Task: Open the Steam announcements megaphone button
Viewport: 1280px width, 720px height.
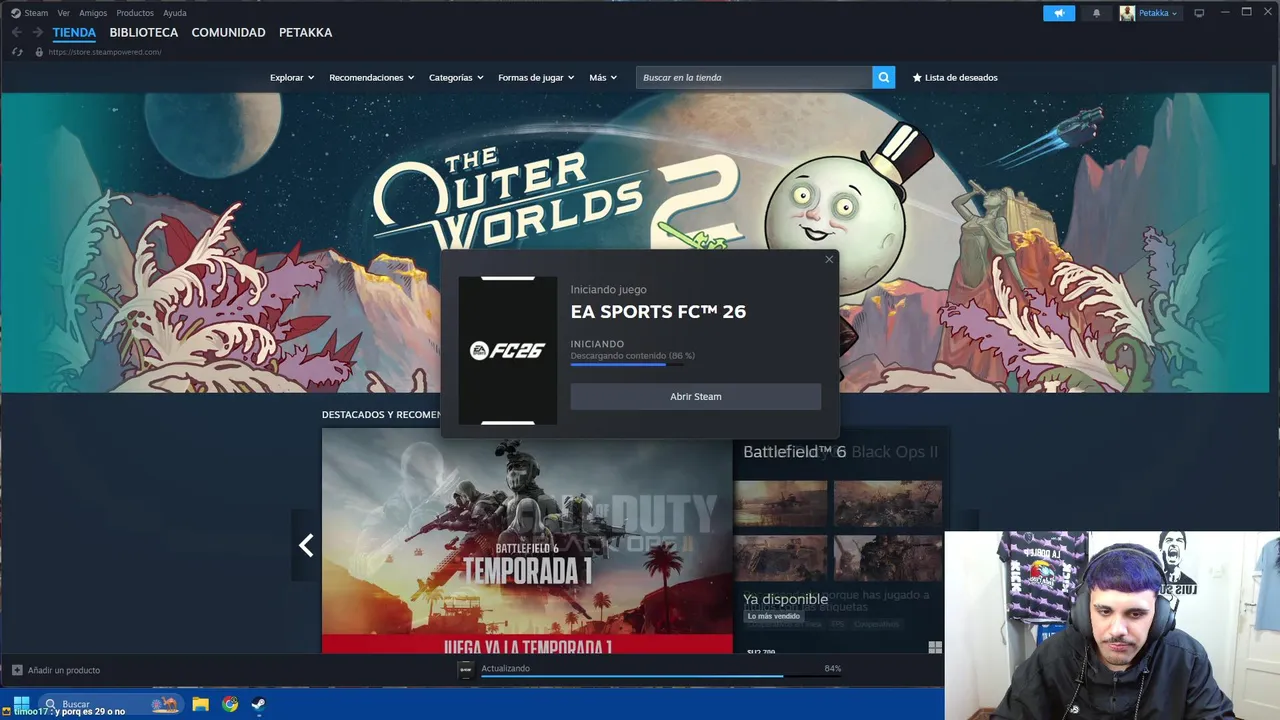Action: [1059, 13]
